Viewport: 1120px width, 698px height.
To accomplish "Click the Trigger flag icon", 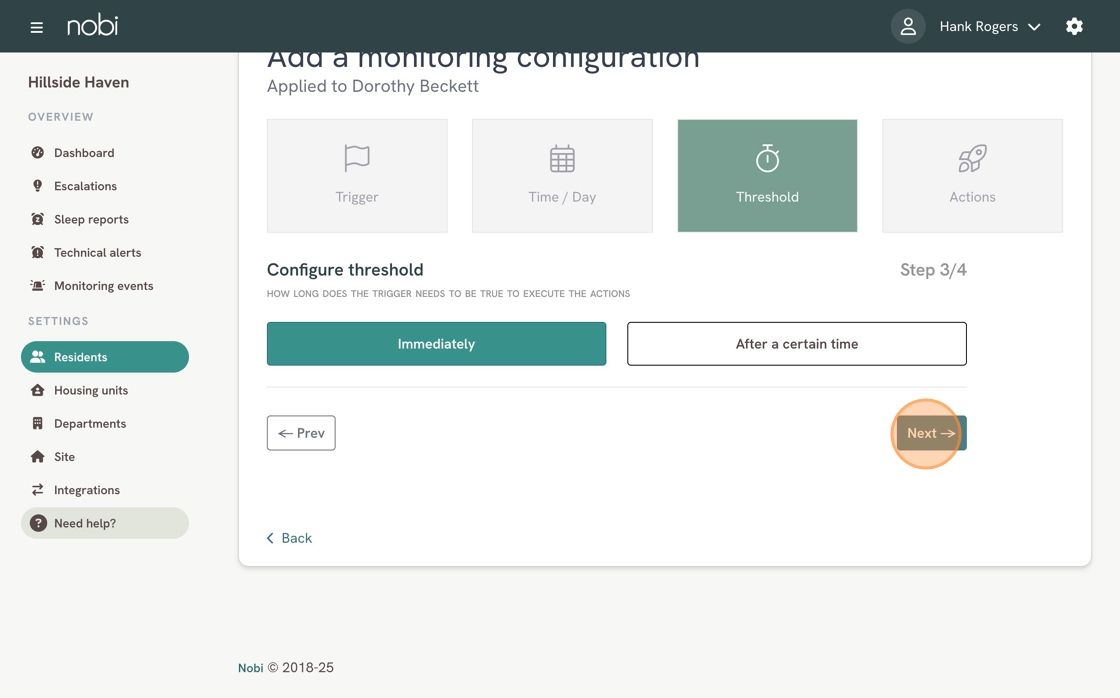I will click(x=356, y=158).
